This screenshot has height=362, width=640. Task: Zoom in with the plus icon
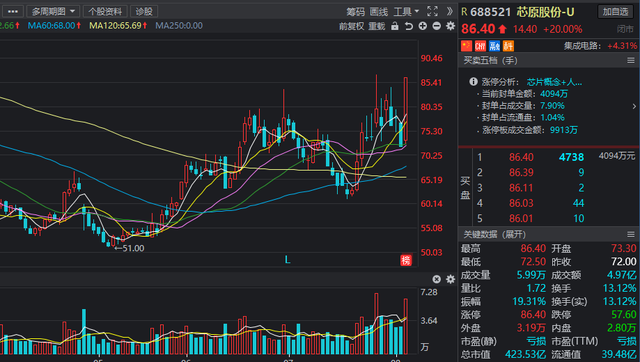click(422, 26)
